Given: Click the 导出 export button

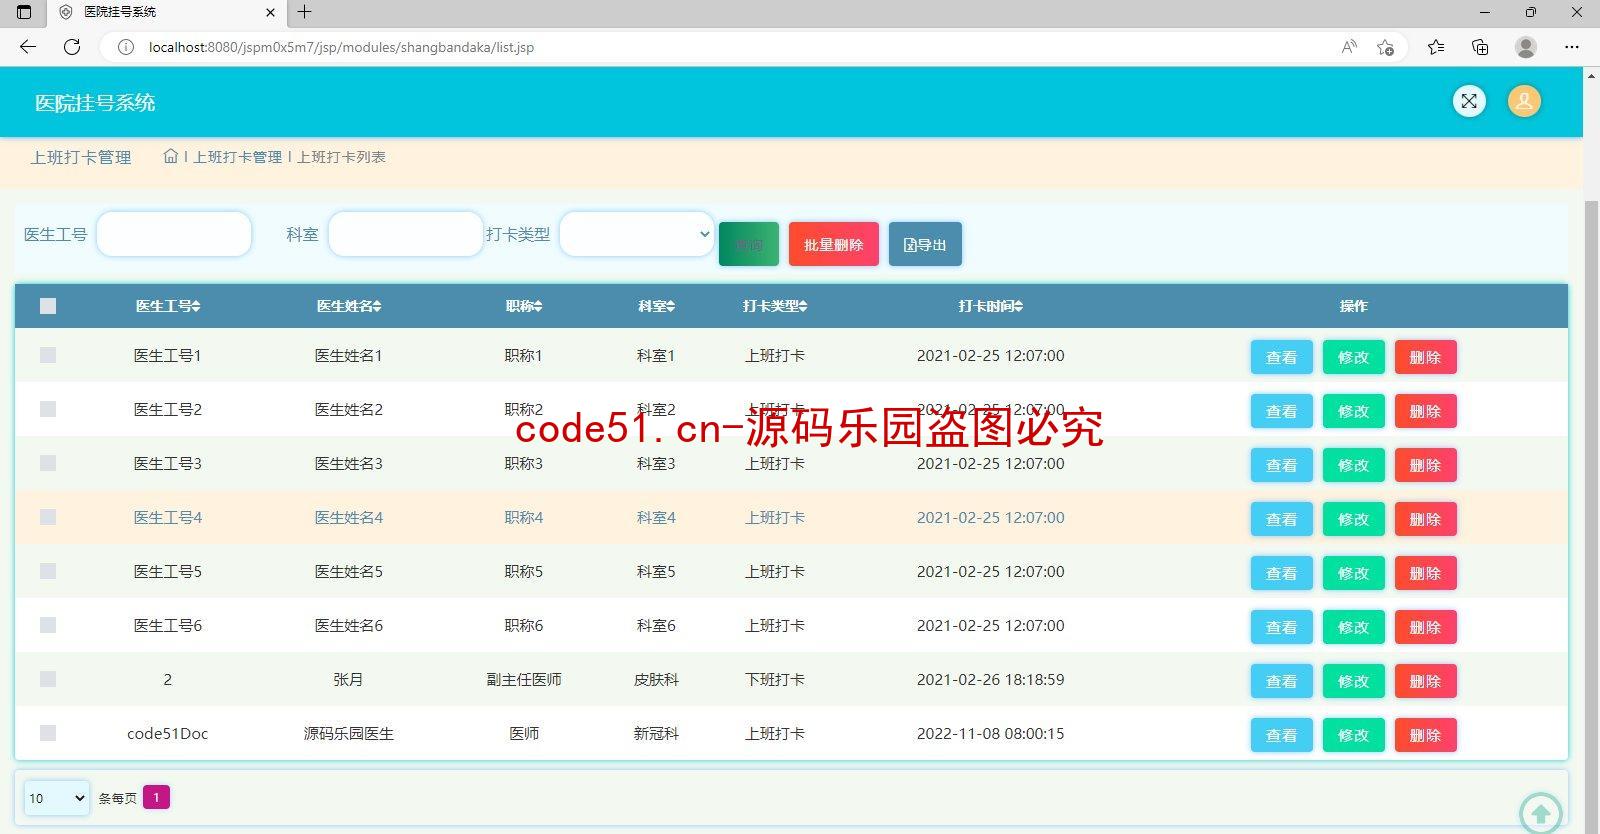Looking at the screenshot, I should (925, 244).
